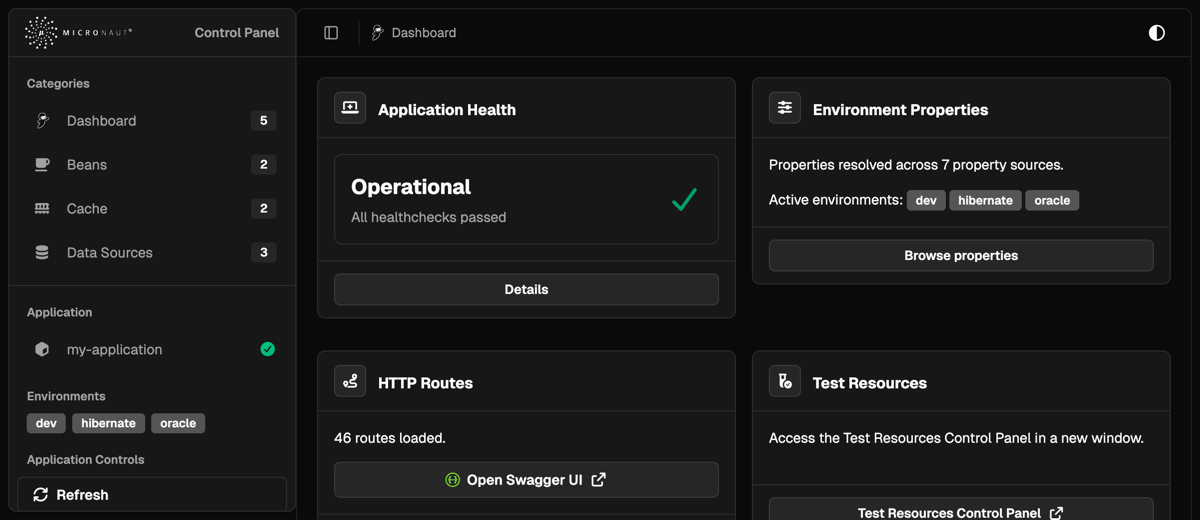Click the my-application cube icon
The height and width of the screenshot is (520, 1200).
[x=42, y=350]
